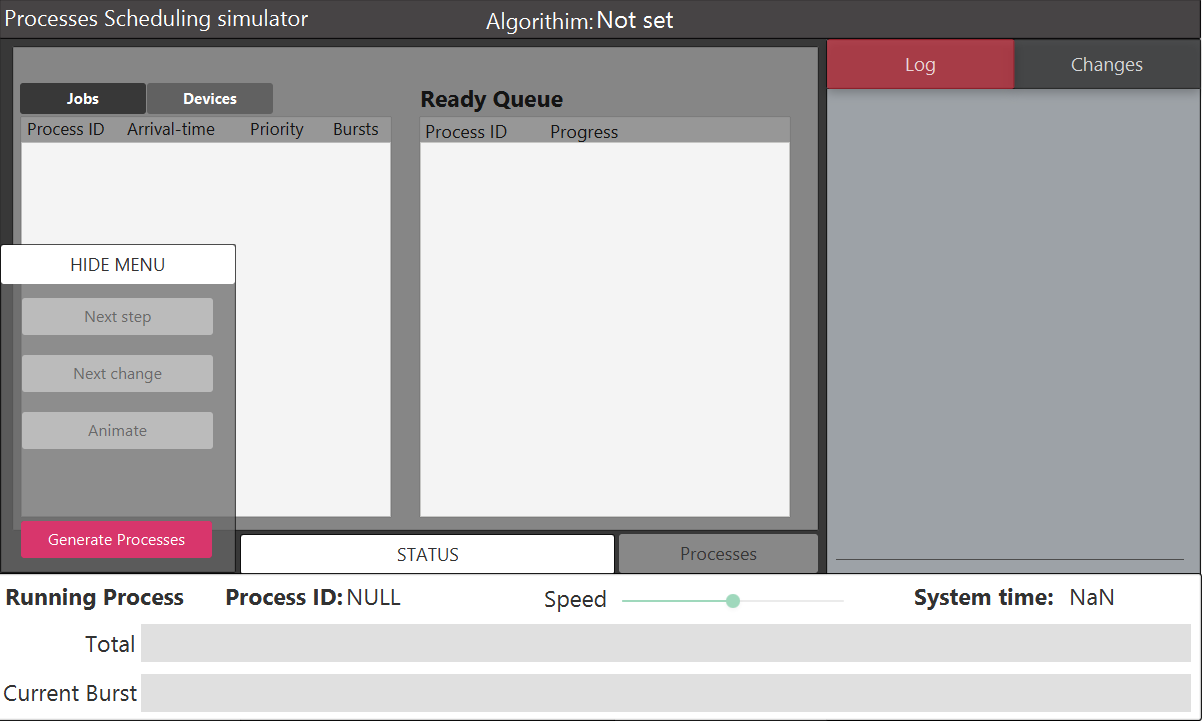The width and height of the screenshot is (1202, 721).
Task: Open the Devices tab
Action: (210, 99)
